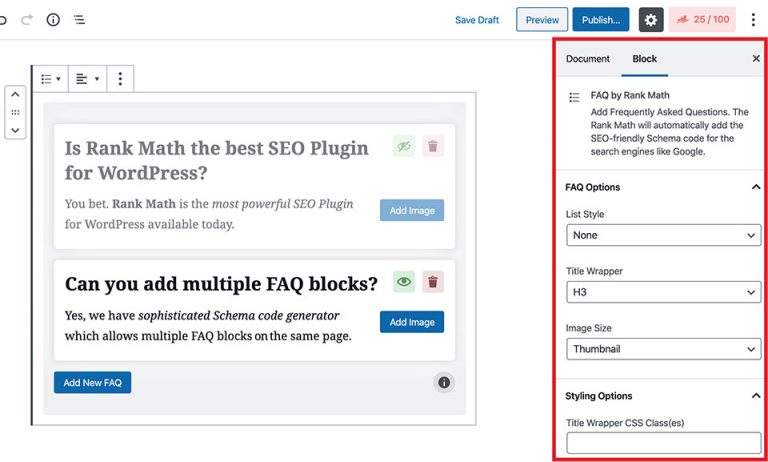Click the Add New FAQ button
This screenshot has height=462, width=768.
(92, 382)
